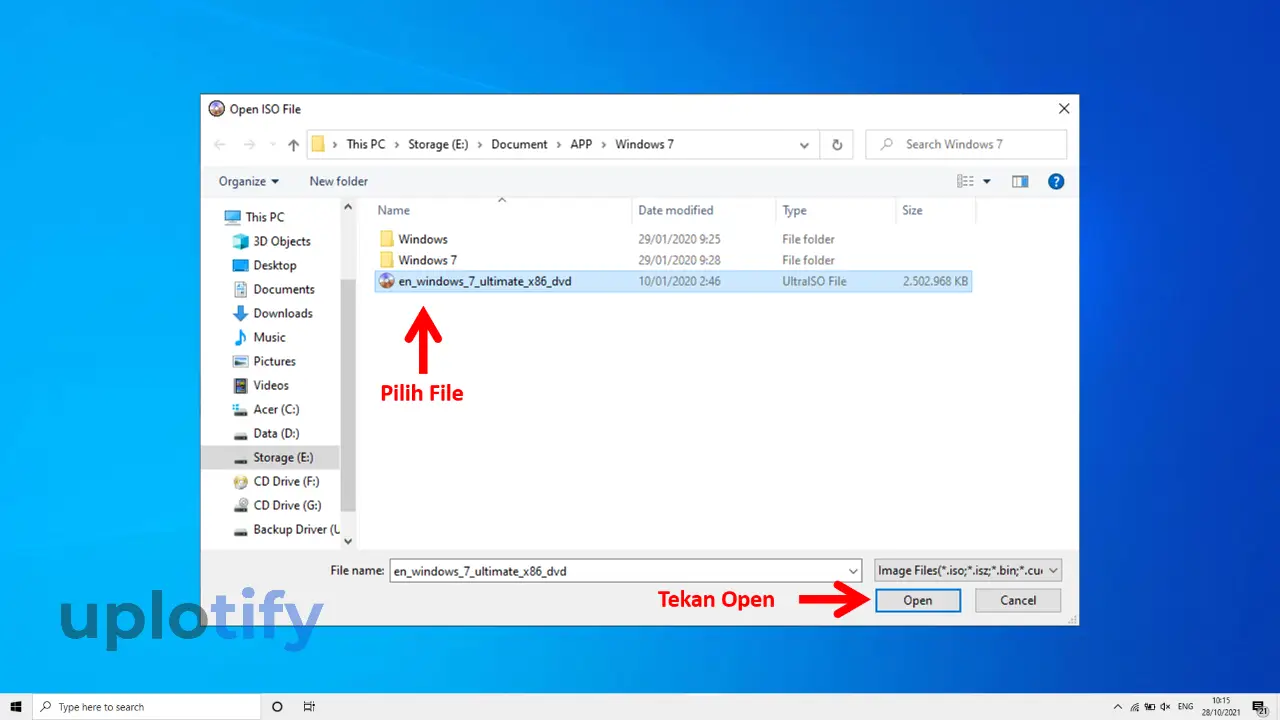Expand chevron after Storage (E:) breadcrumb
1280x720 pixels.
point(480,145)
